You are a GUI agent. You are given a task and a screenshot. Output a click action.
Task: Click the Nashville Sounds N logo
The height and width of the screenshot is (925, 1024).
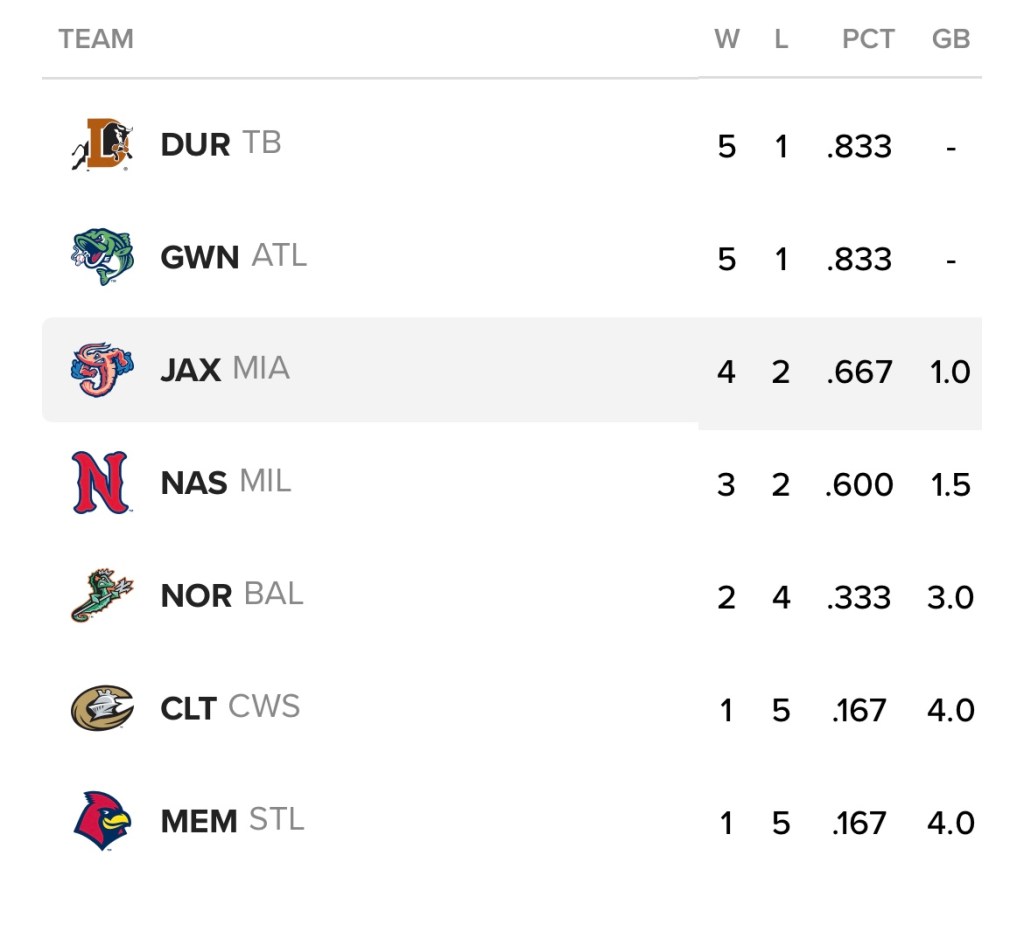point(101,483)
